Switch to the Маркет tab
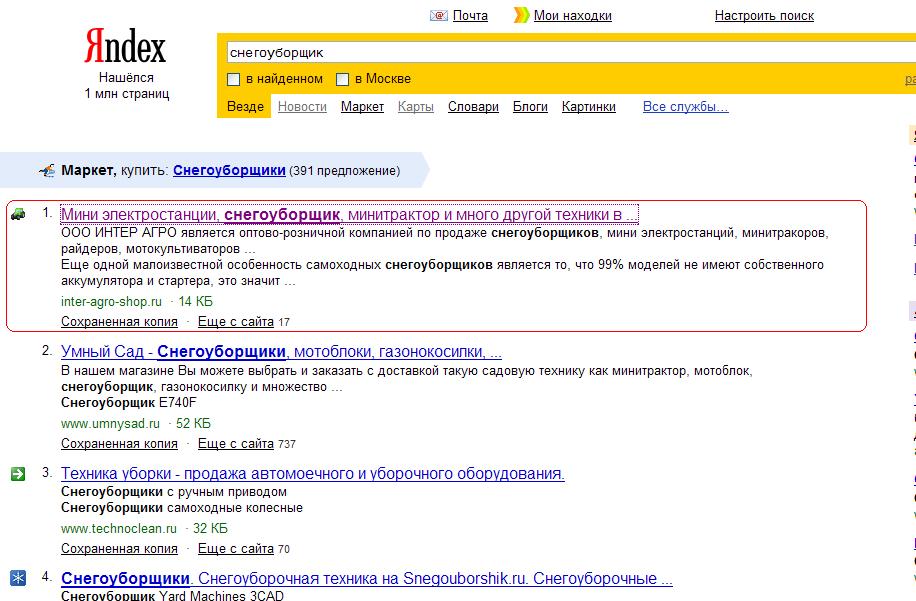 point(362,107)
